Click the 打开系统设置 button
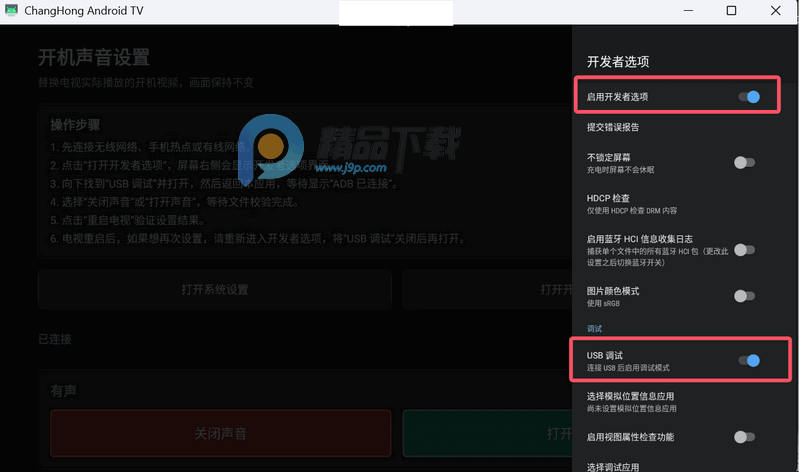Screen dimensions: 800x472 tap(215, 289)
